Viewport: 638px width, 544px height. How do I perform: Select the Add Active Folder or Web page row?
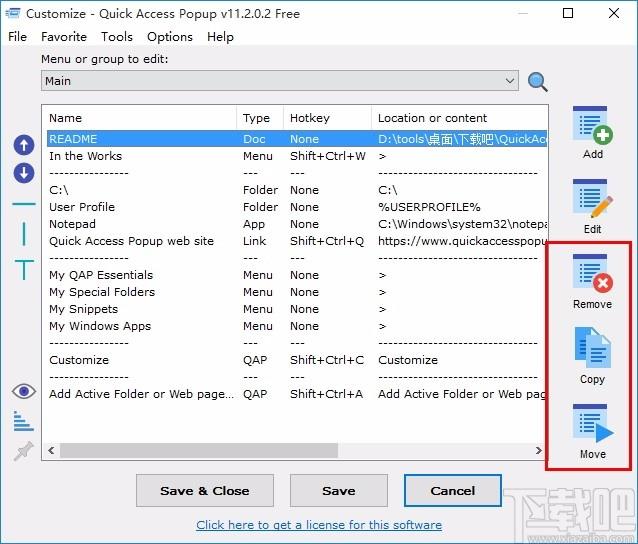(297, 394)
